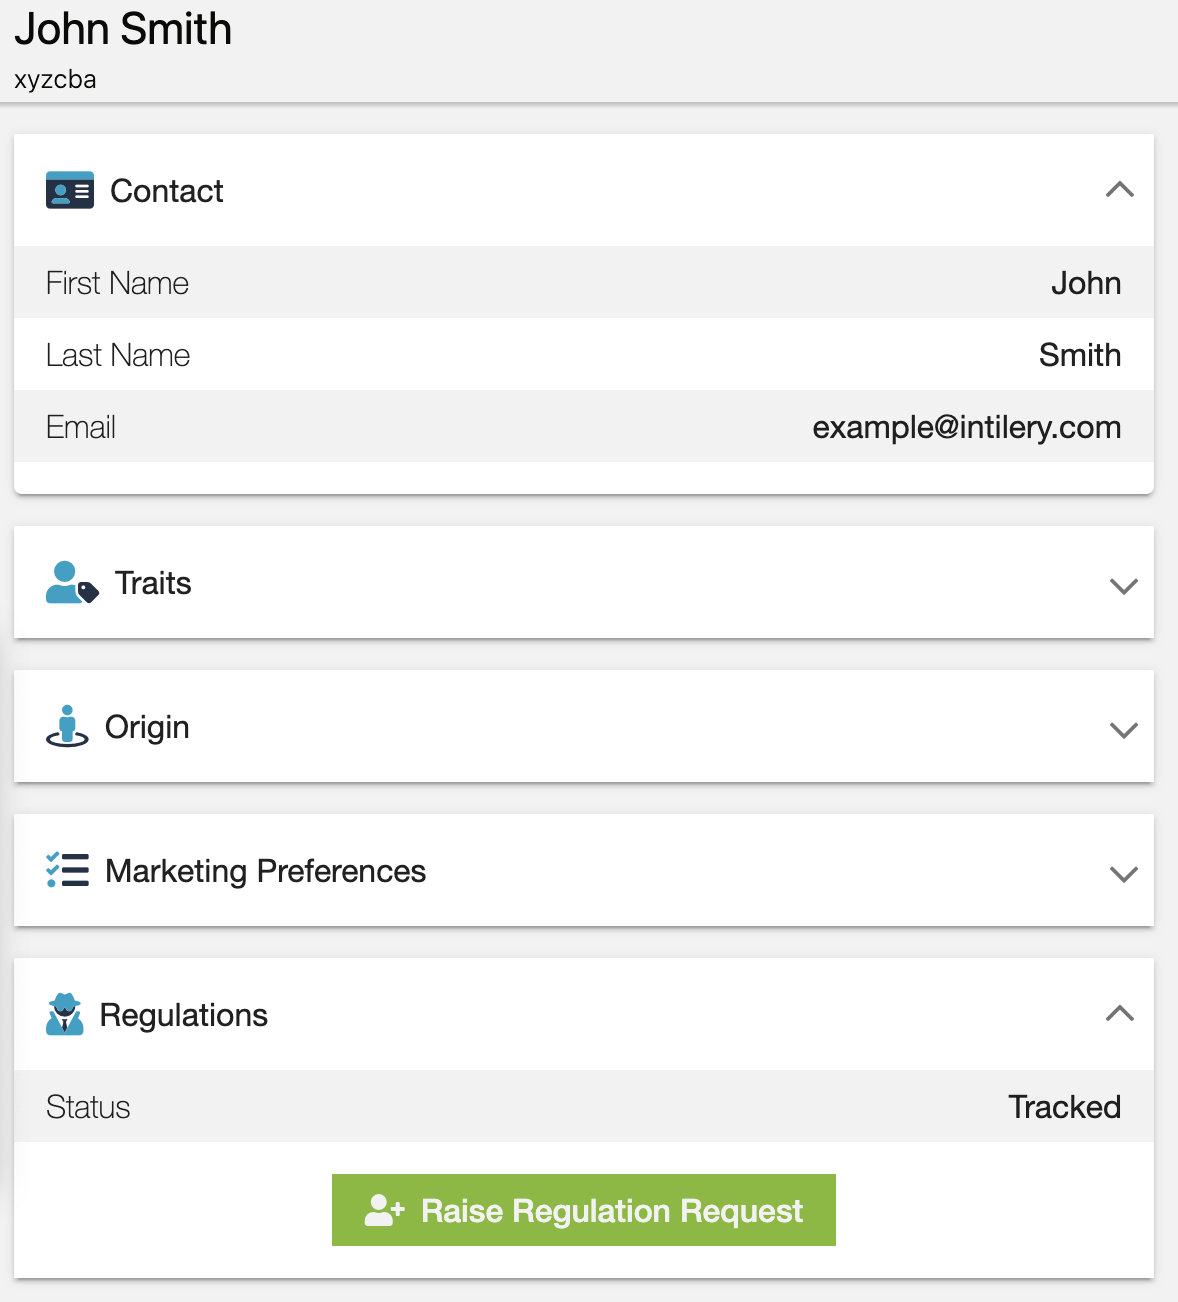Image resolution: width=1178 pixels, height=1302 pixels.
Task: Click the Tracked status value
Action: pyautogui.click(x=1065, y=1107)
